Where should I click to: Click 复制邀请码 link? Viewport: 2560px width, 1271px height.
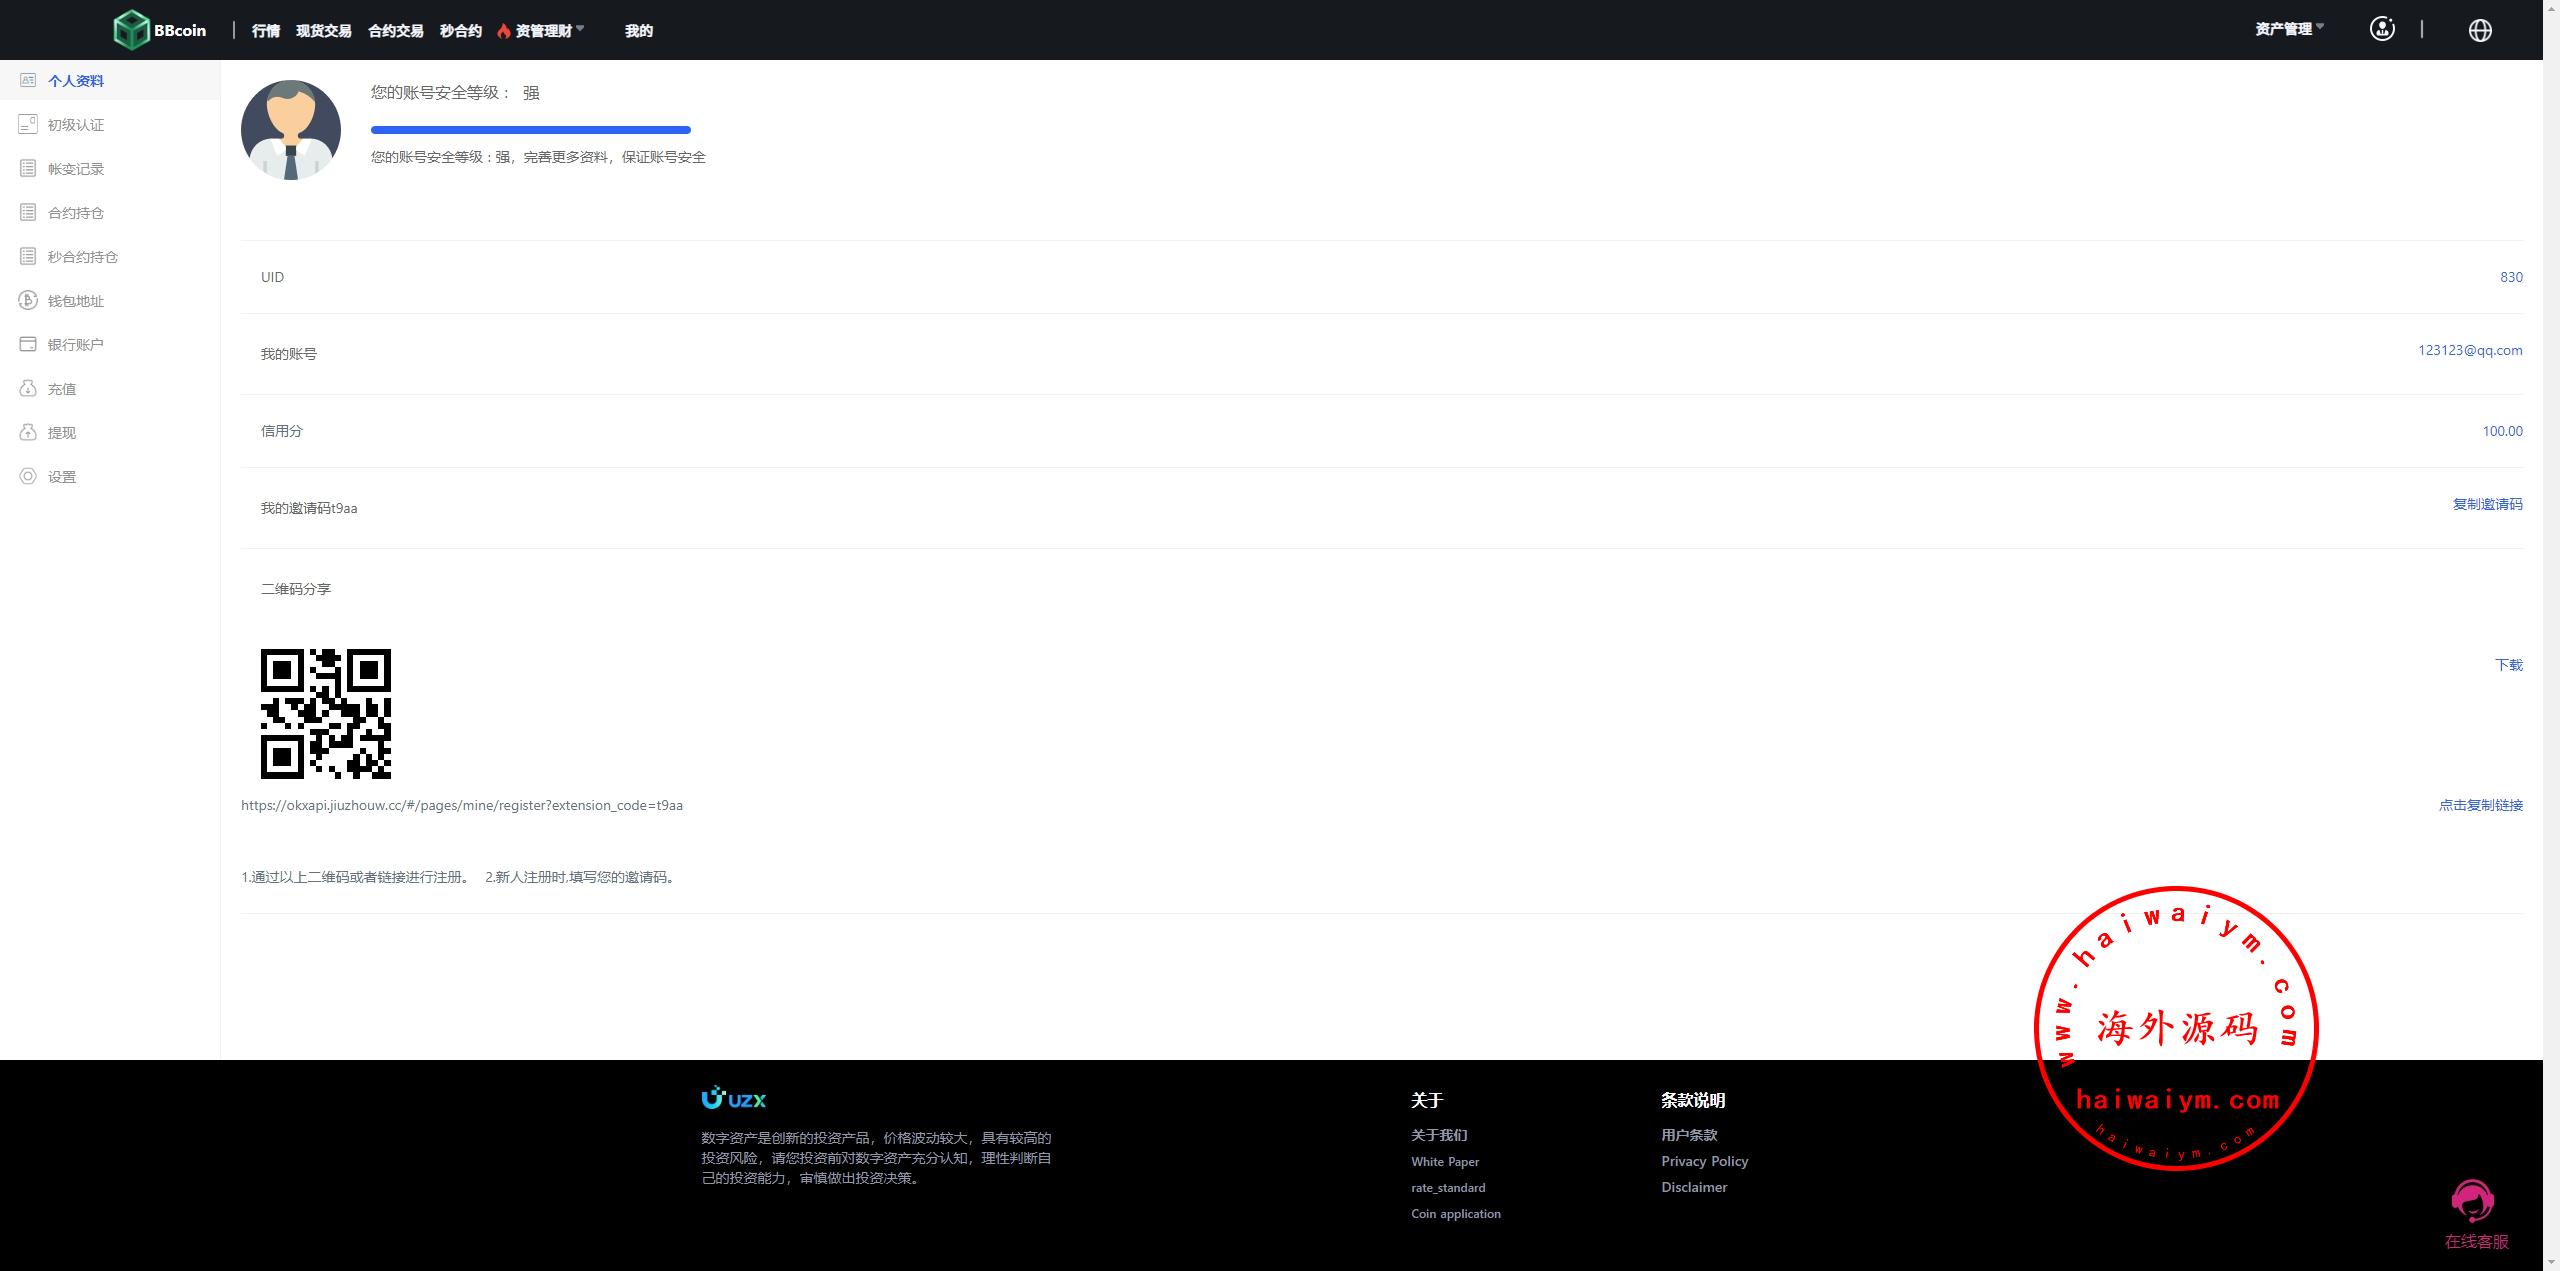(x=2487, y=504)
